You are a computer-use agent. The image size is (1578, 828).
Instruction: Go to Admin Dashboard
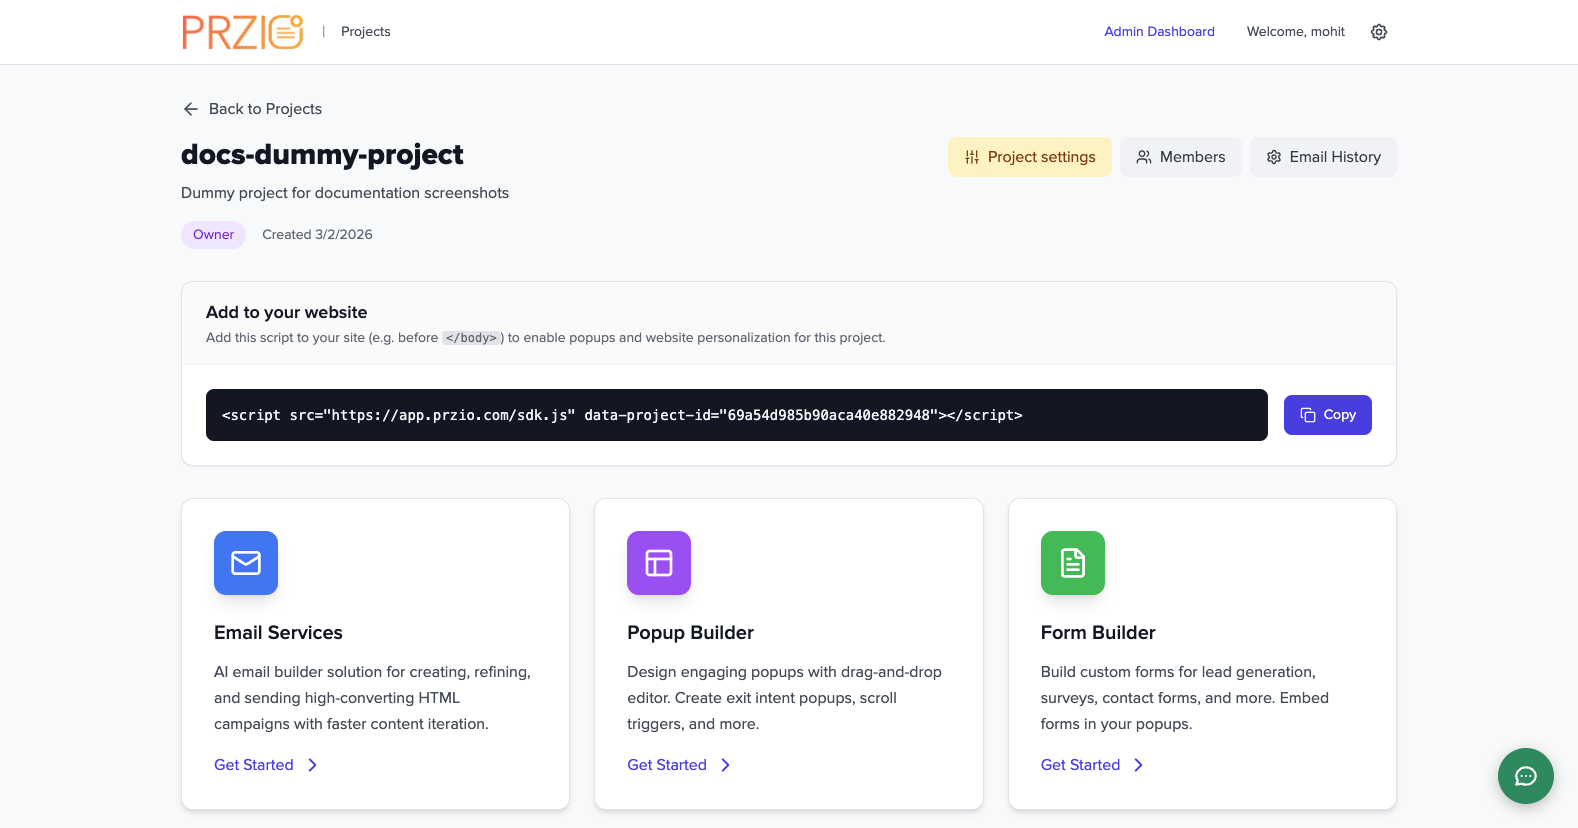(x=1159, y=32)
